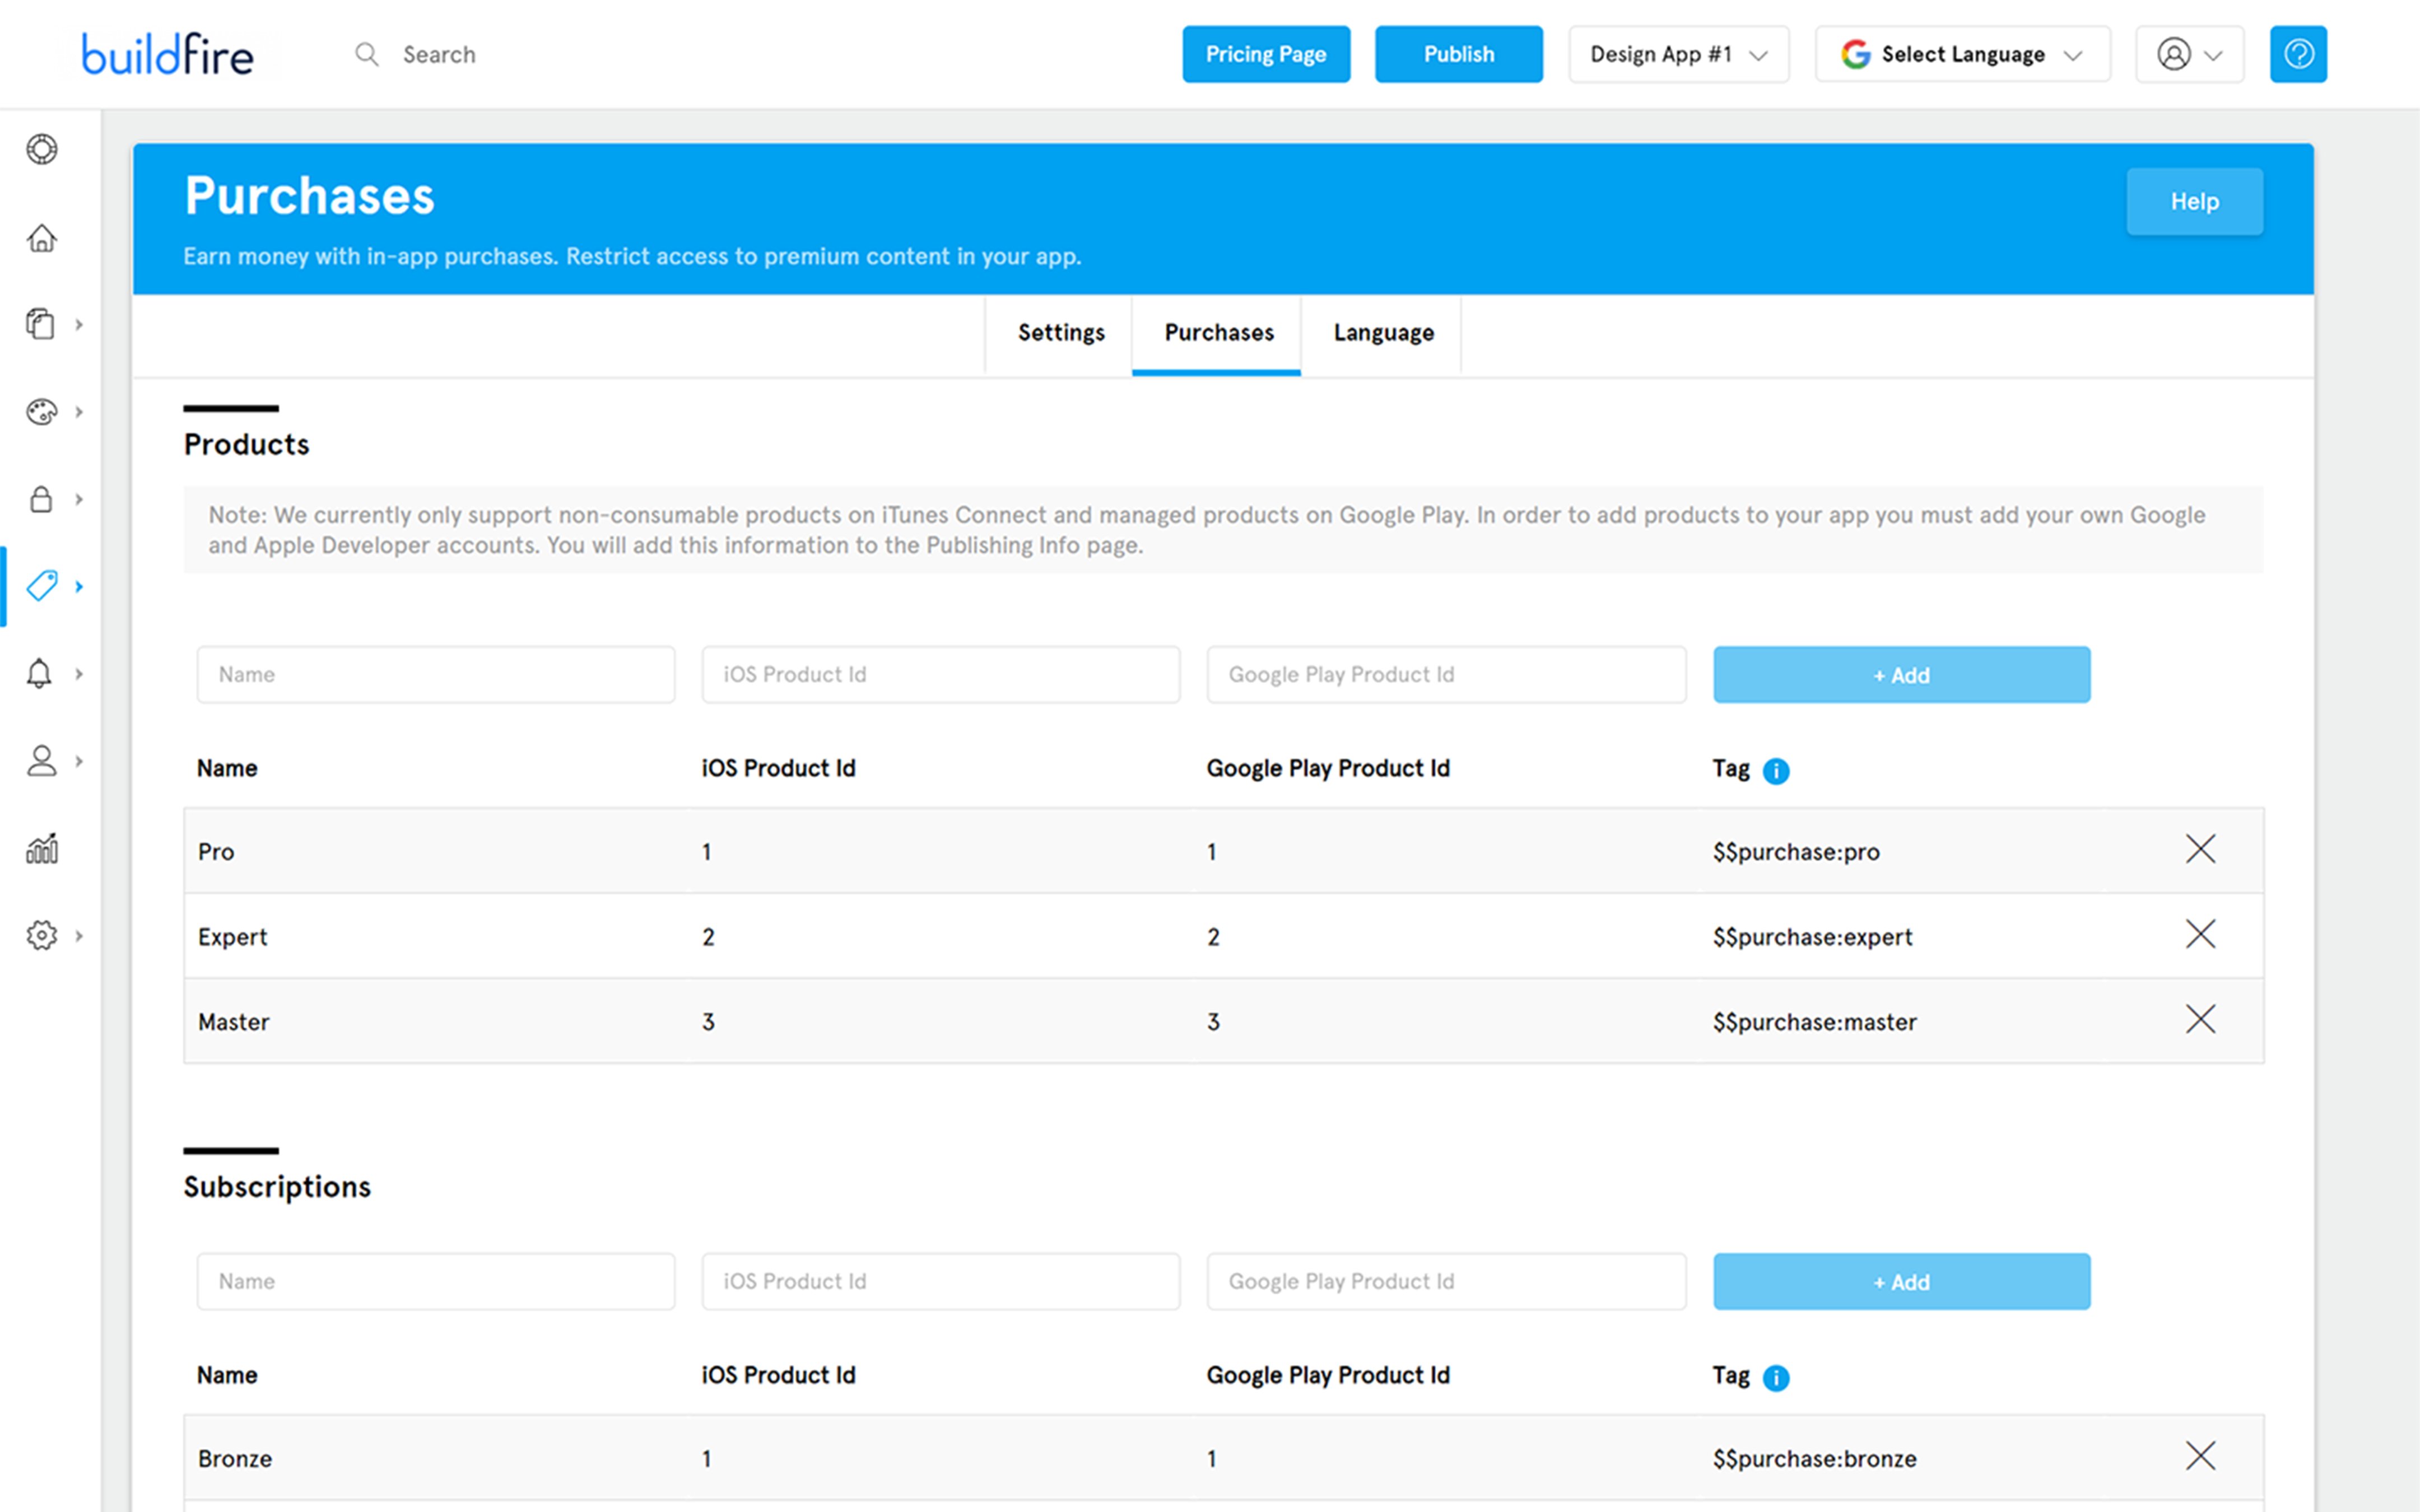2420x1512 pixels.
Task: Expand the Select Language dropdown
Action: 1962,54
